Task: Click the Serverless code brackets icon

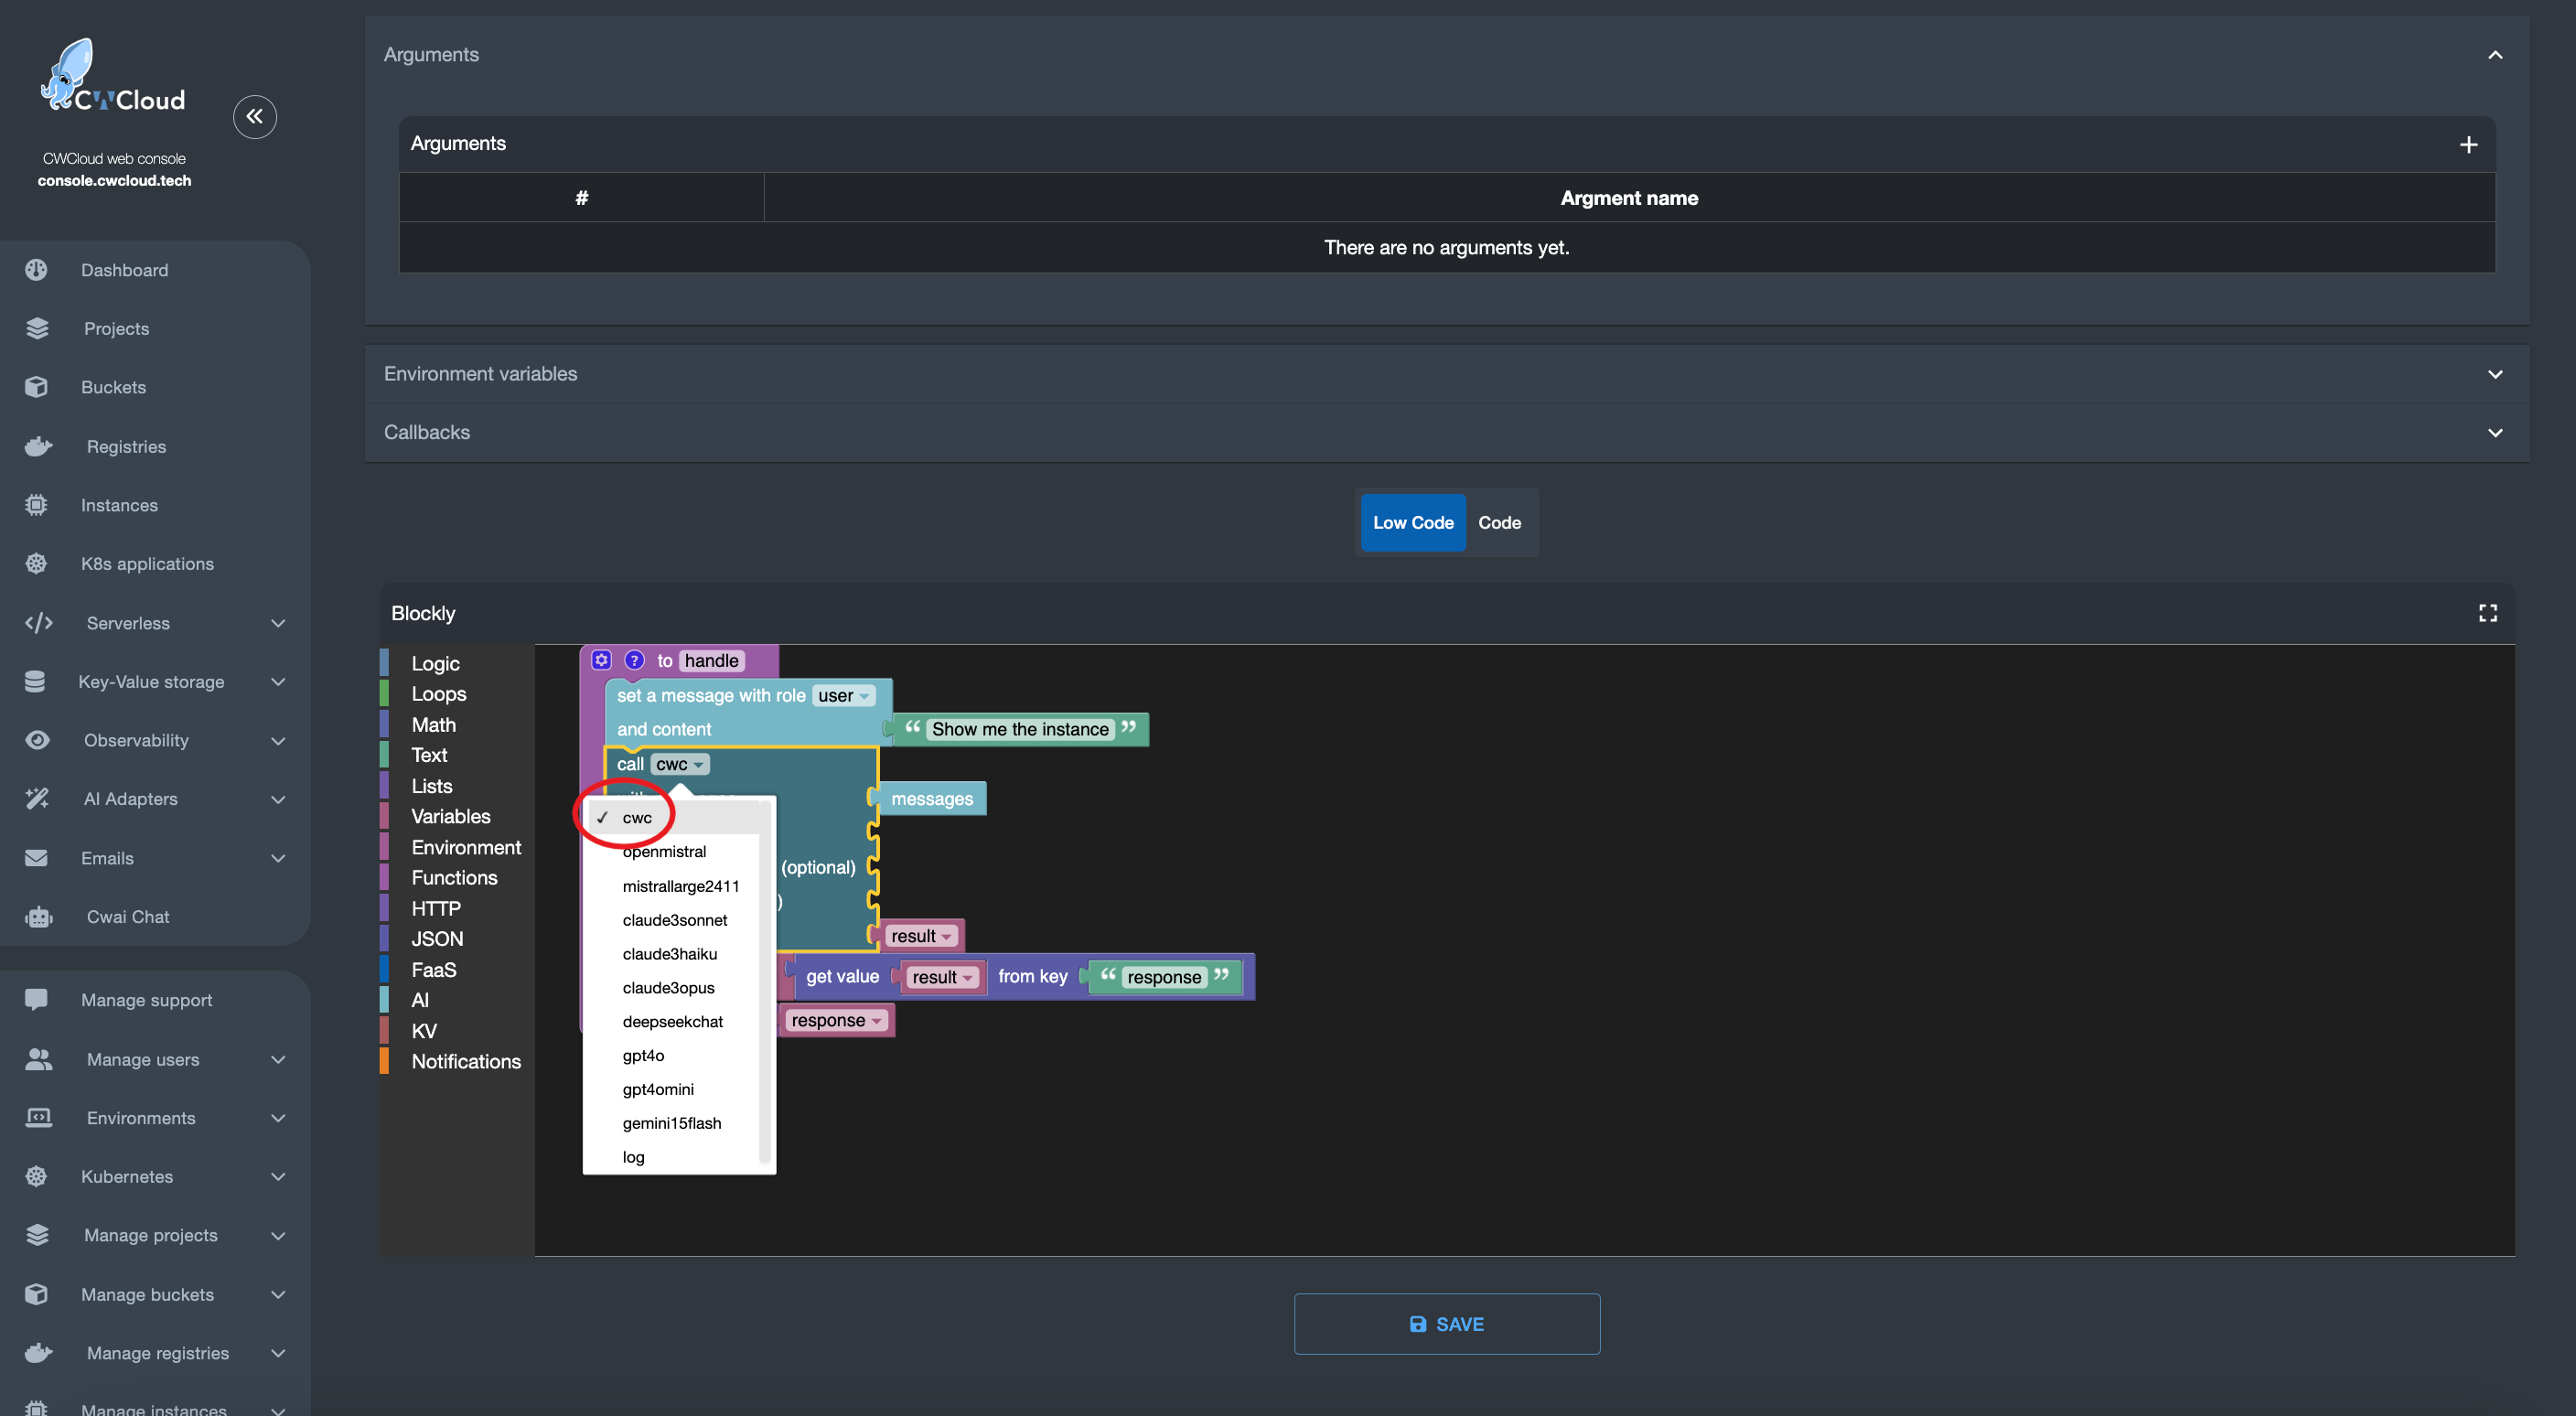Action: (x=38, y=623)
